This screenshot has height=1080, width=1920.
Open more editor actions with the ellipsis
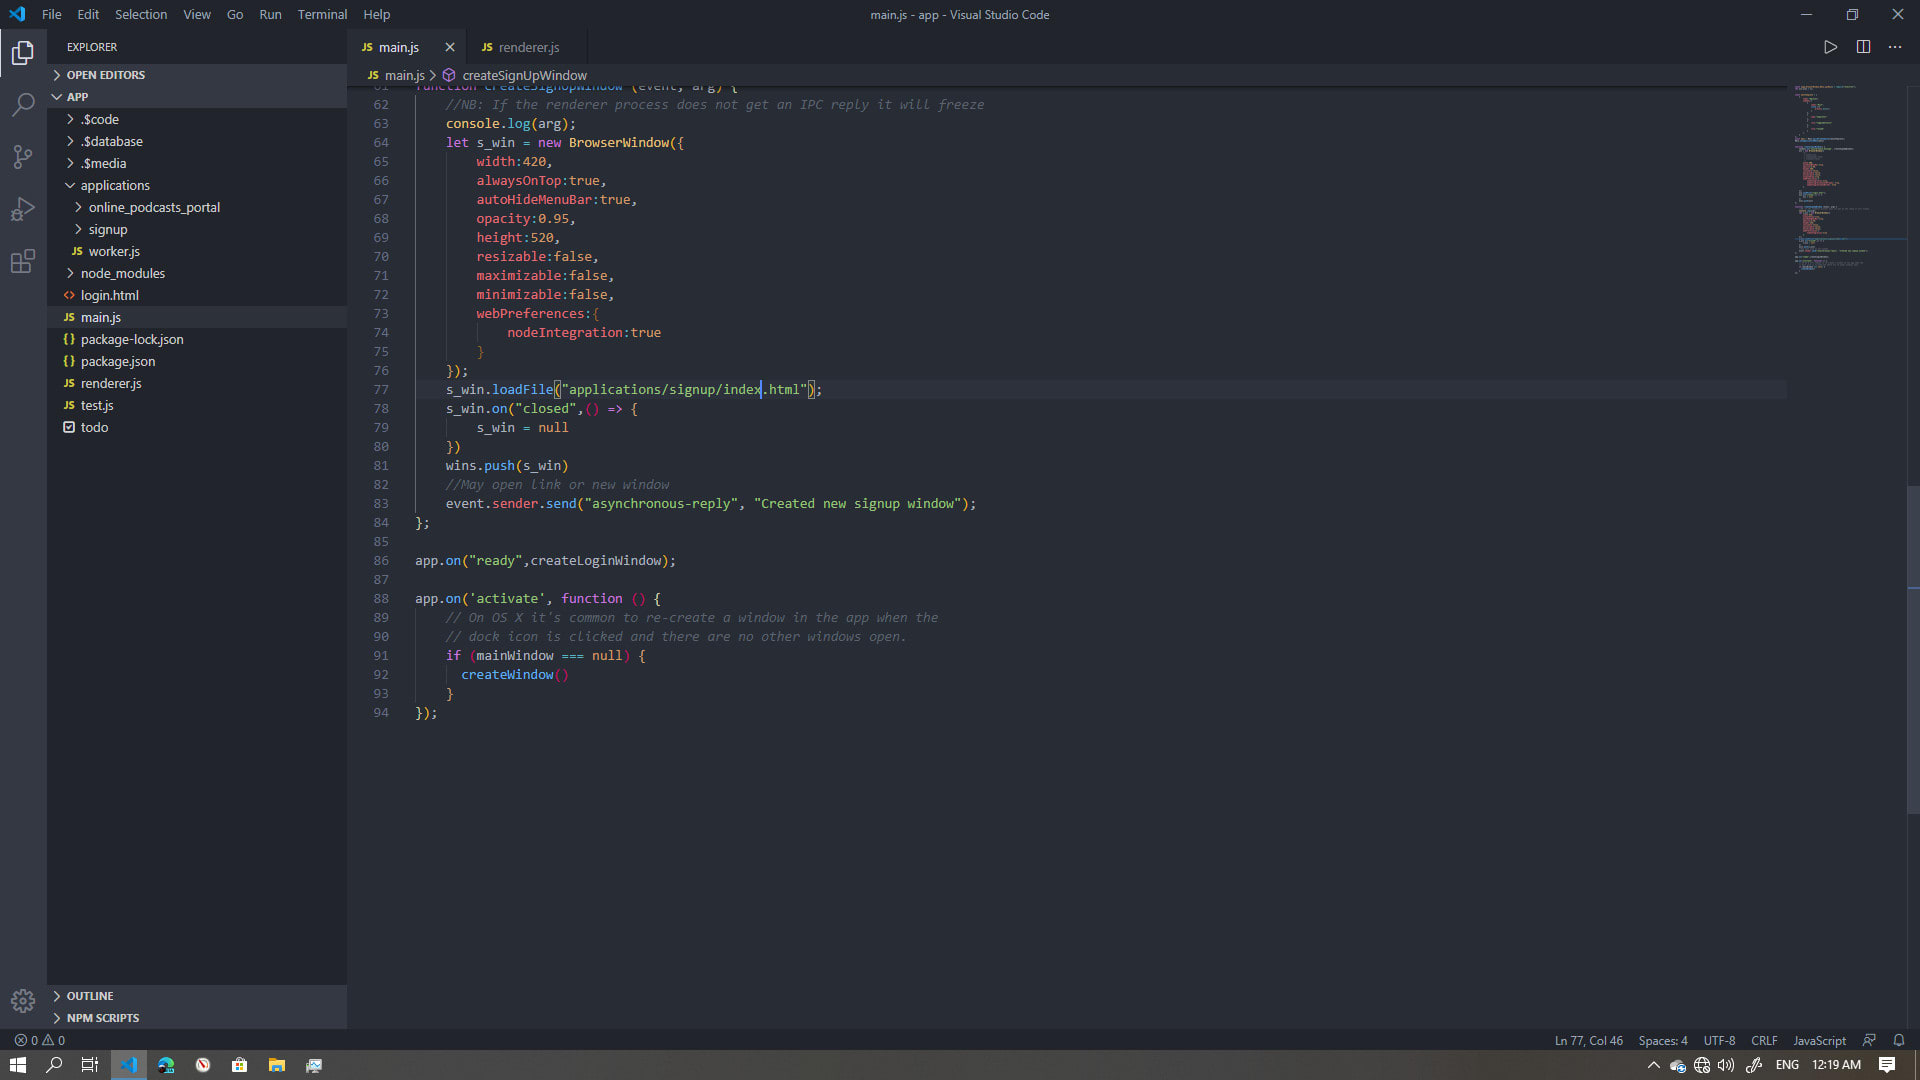(1894, 46)
